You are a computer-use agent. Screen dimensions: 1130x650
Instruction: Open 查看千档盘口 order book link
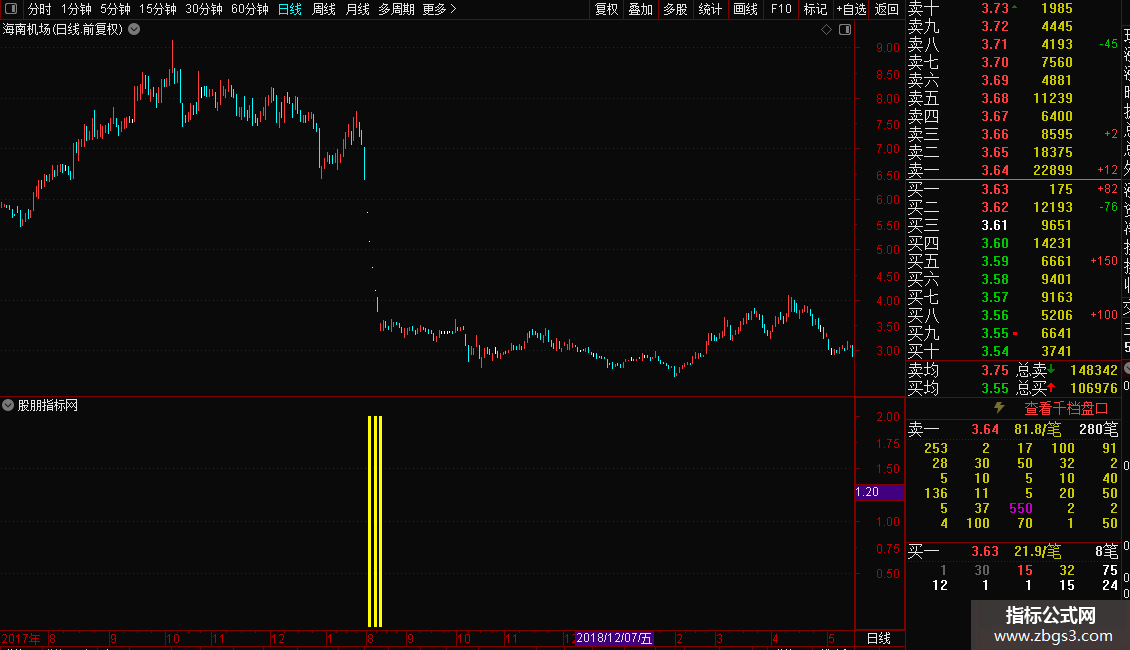click(1066, 409)
